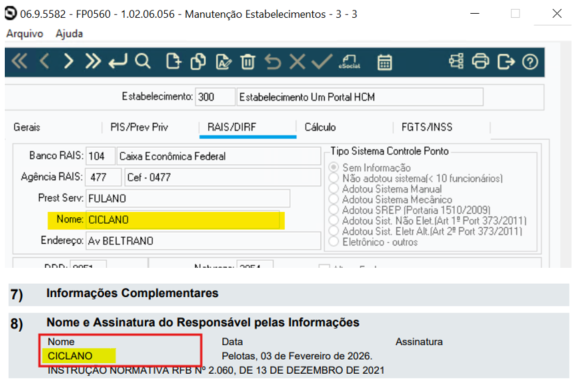Switch to PIS/Prev Priv tab
The height and width of the screenshot is (383, 574).
(x=139, y=127)
